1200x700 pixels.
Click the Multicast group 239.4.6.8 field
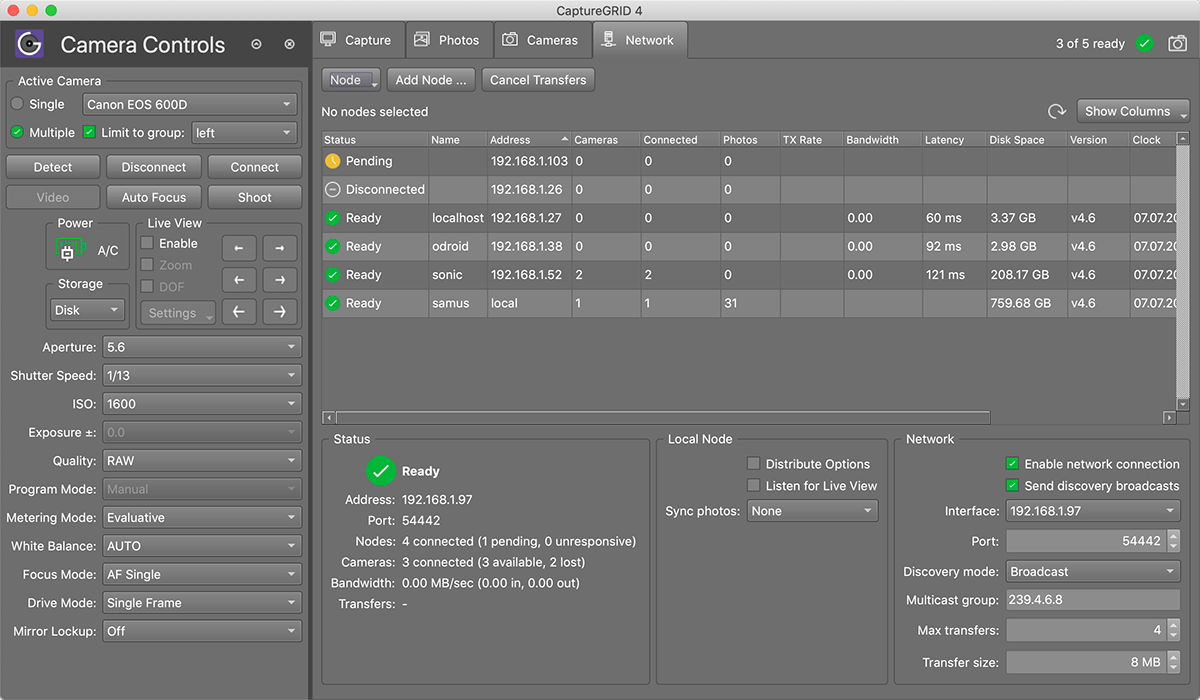1093,601
